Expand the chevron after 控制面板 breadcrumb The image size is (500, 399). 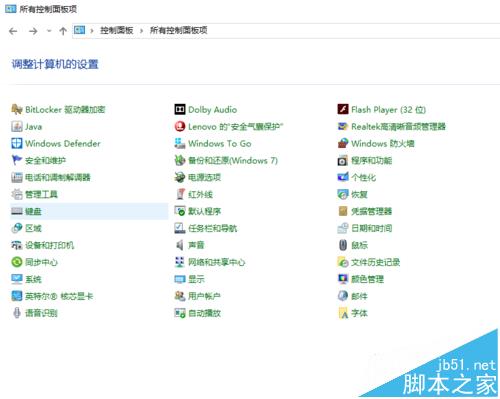click(x=141, y=31)
